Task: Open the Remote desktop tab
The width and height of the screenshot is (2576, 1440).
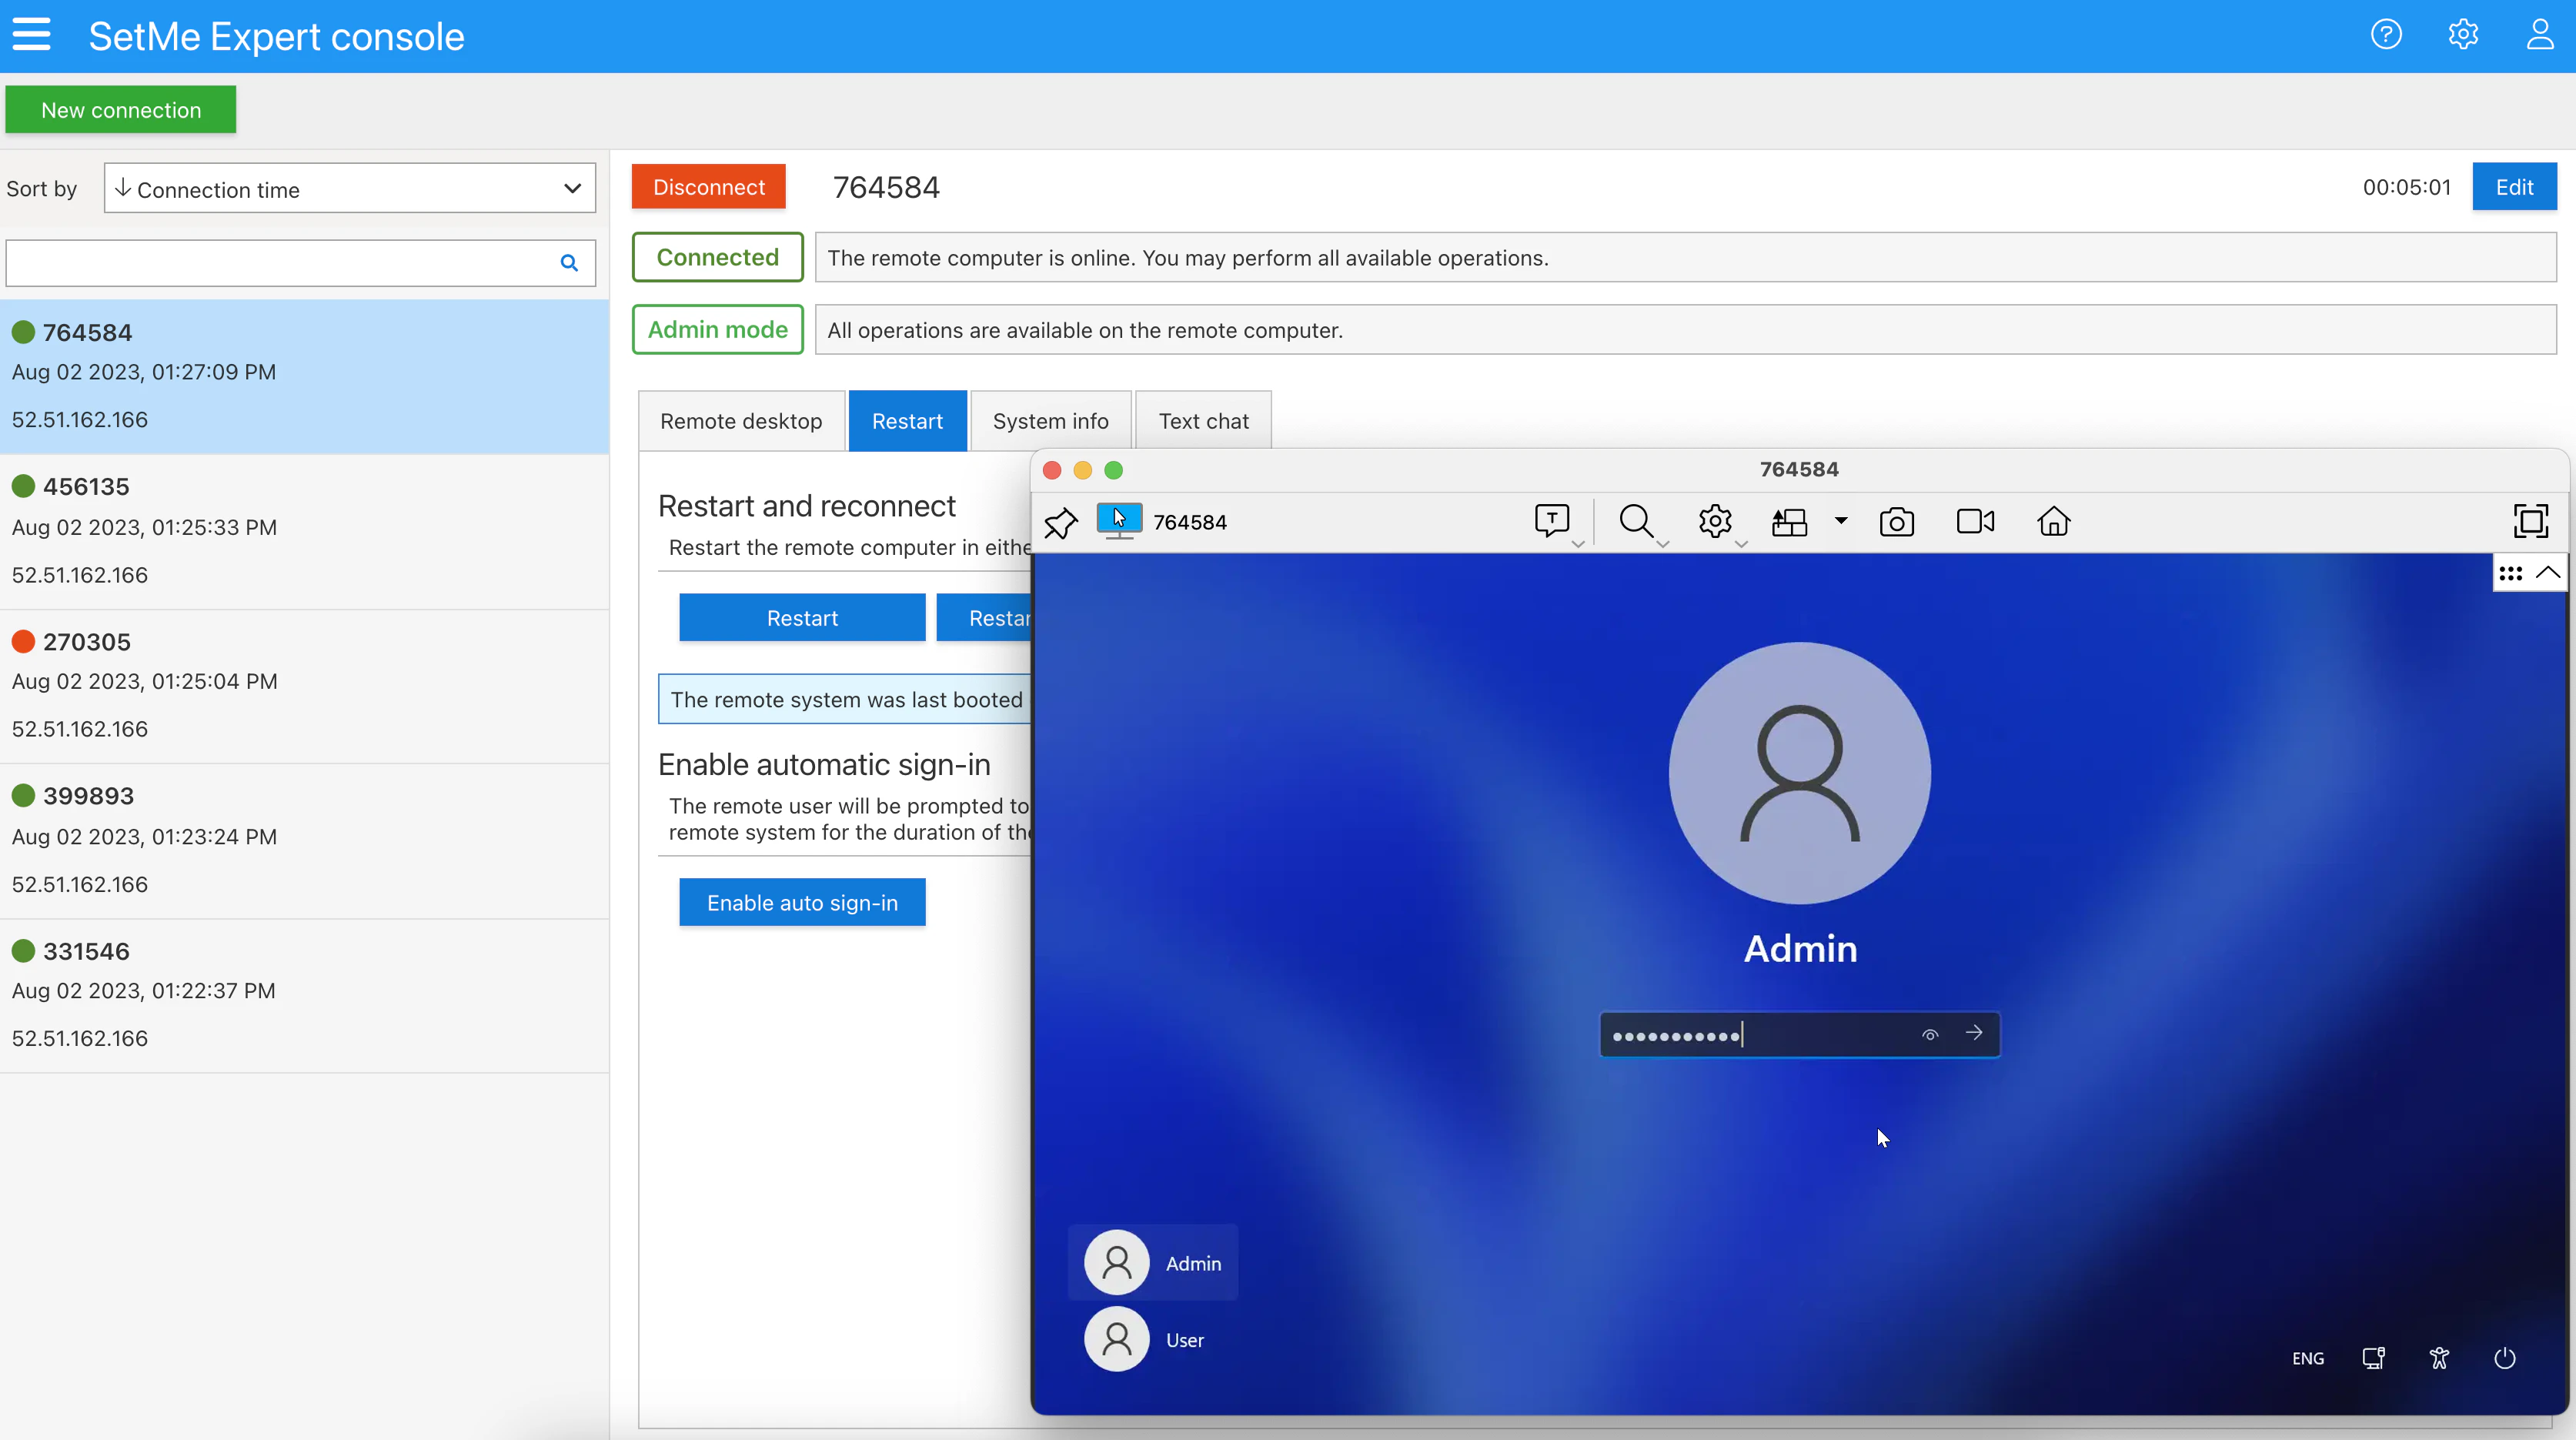Action: 740,420
